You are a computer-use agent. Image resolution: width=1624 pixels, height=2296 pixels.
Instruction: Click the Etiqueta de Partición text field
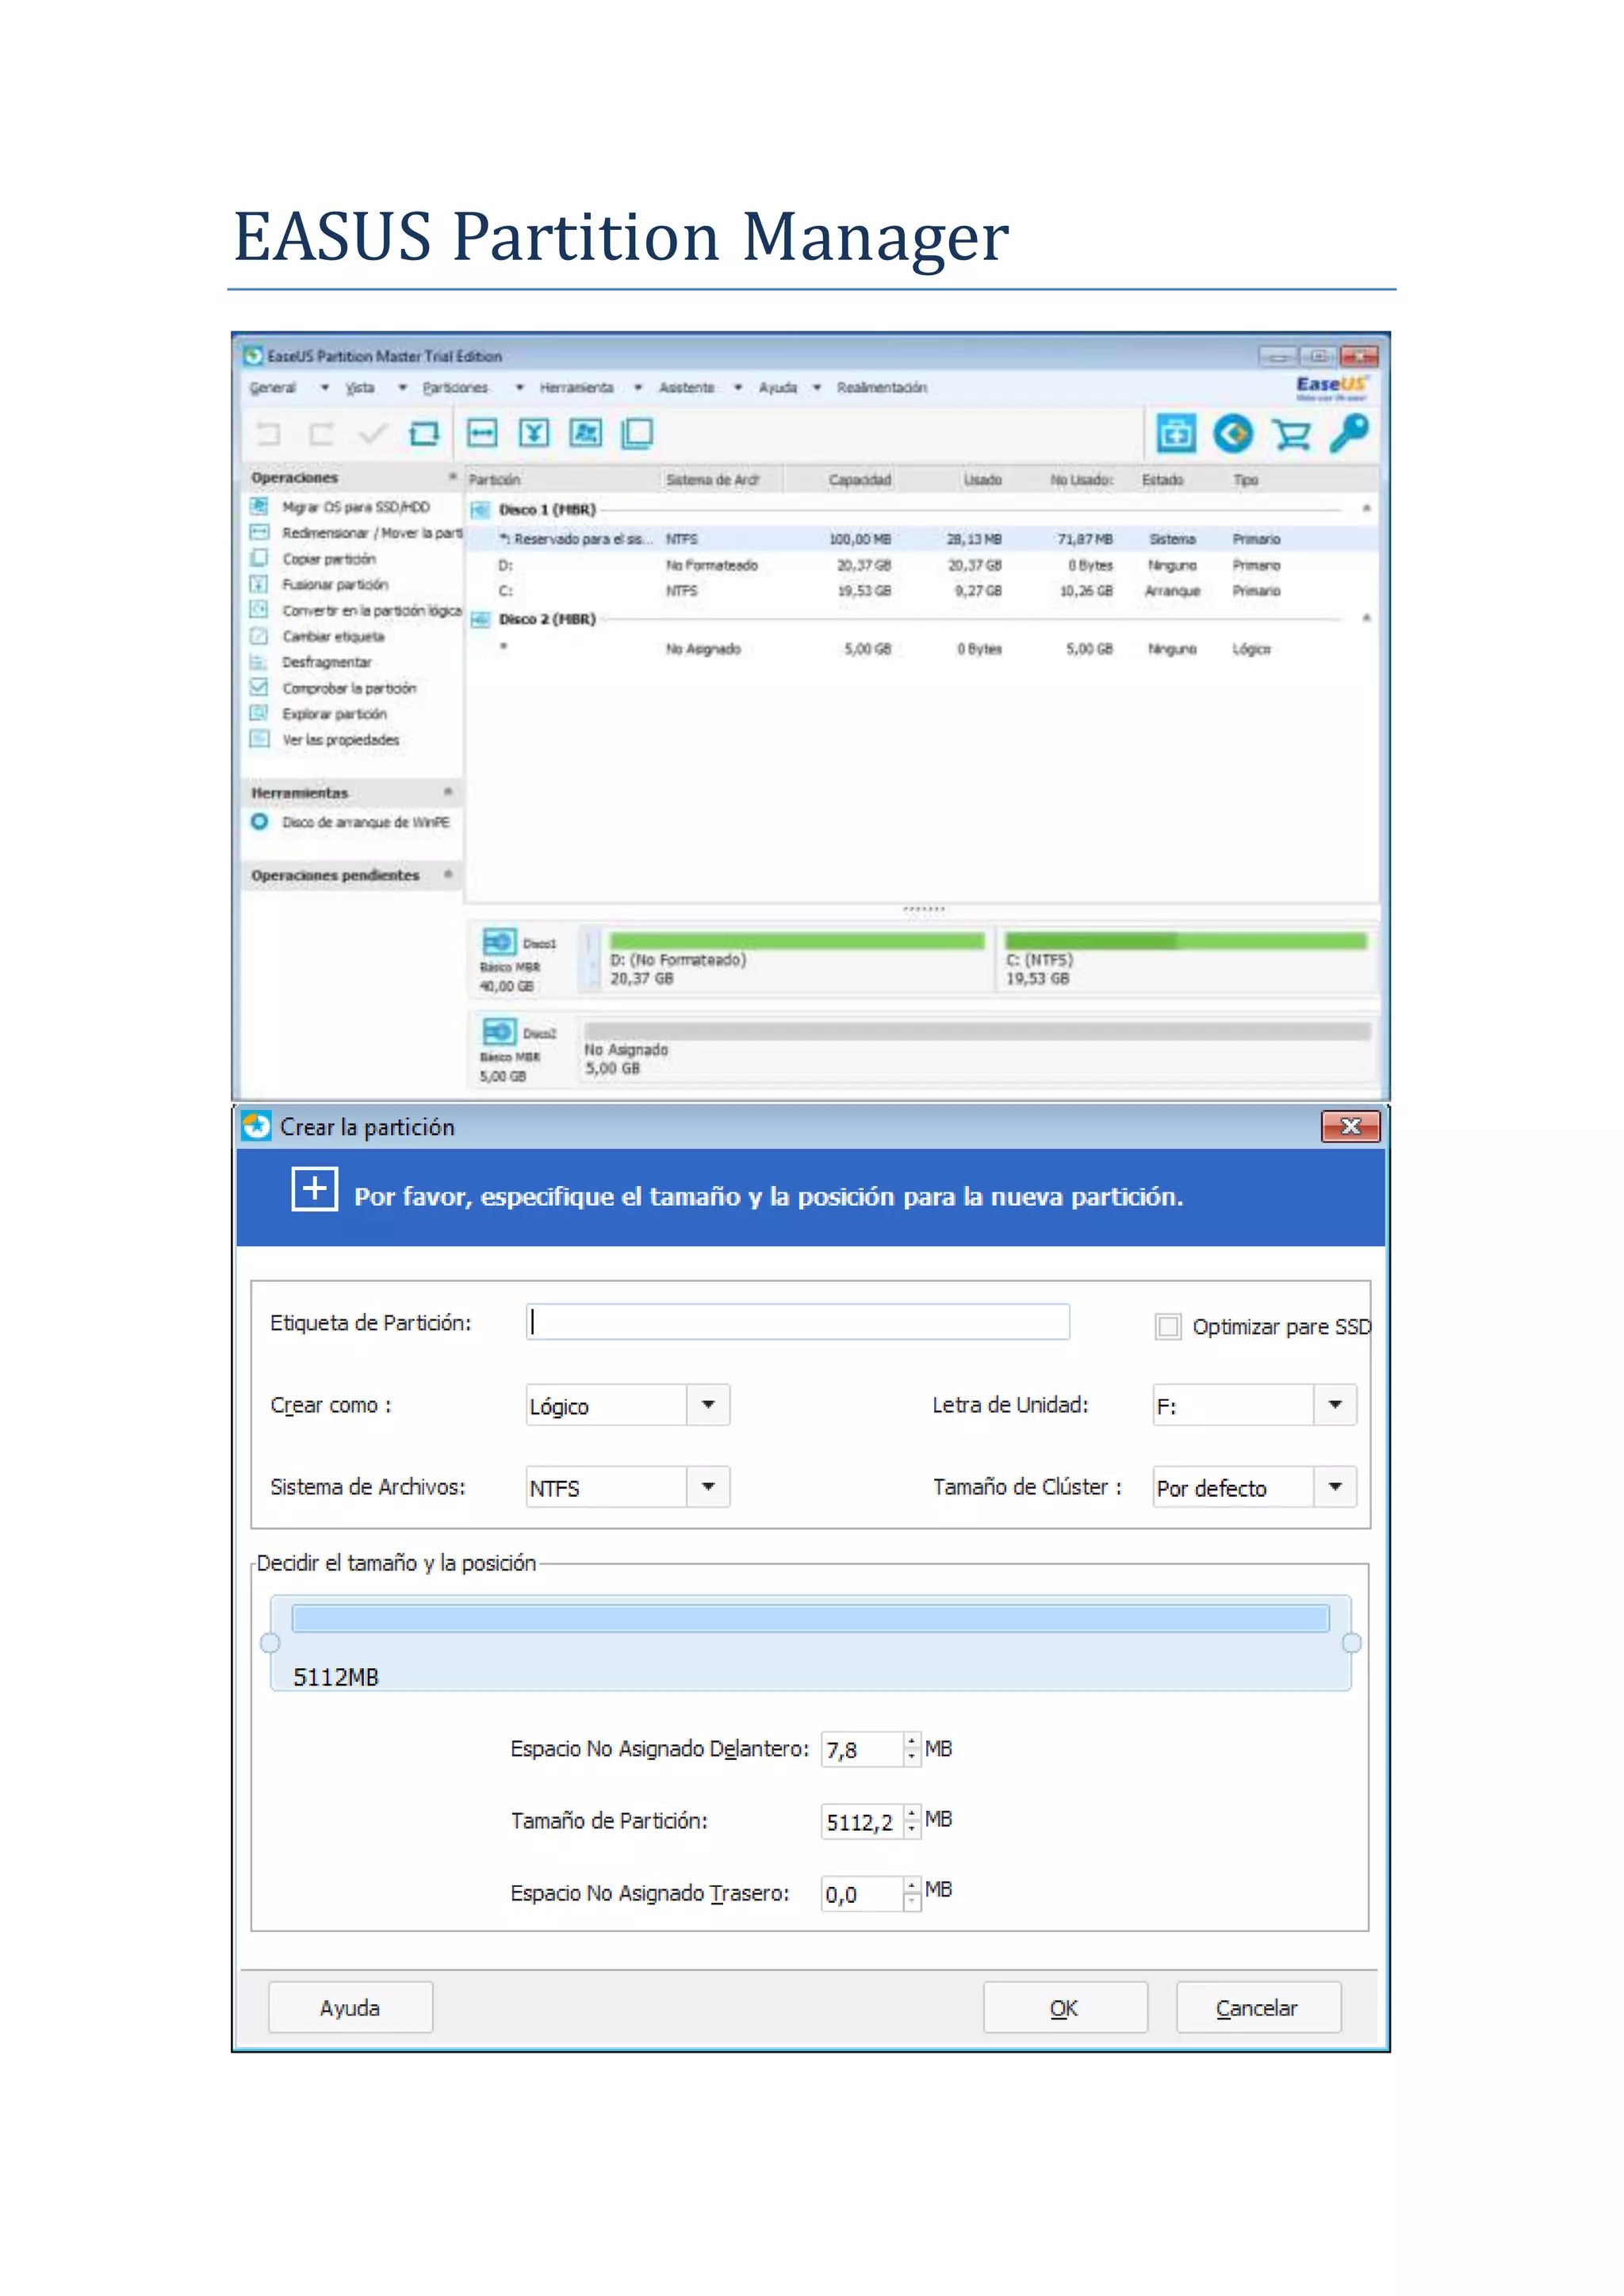click(x=797, y=1322)
